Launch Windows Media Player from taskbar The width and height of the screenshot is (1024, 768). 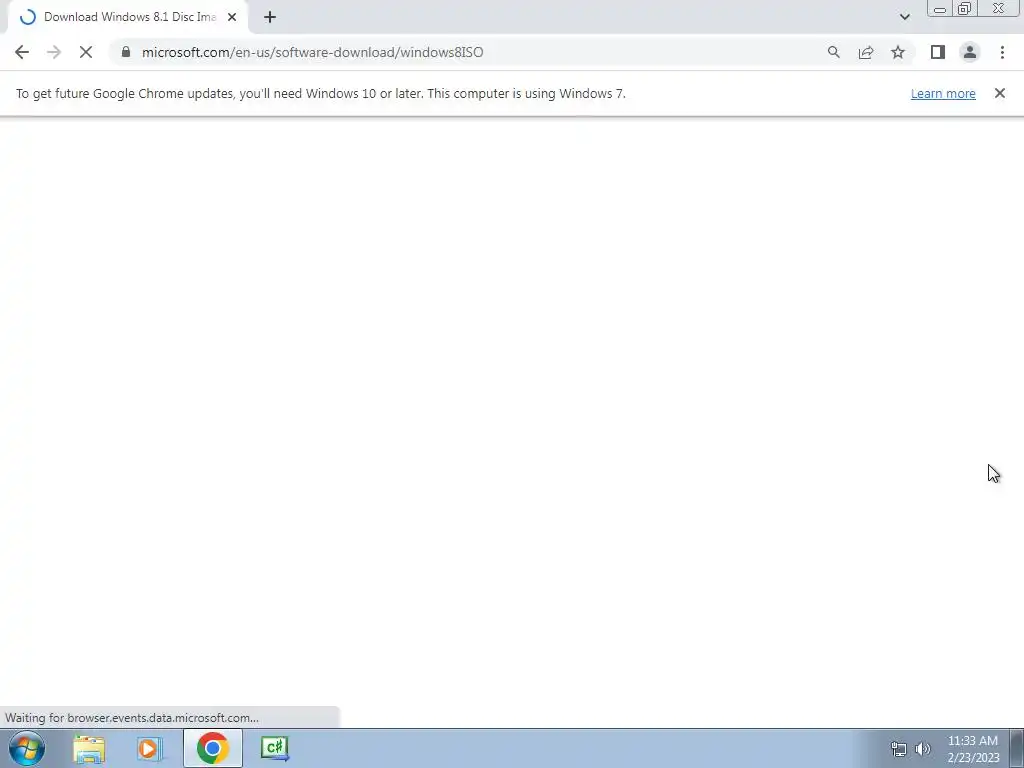click(x=149, y=748)
